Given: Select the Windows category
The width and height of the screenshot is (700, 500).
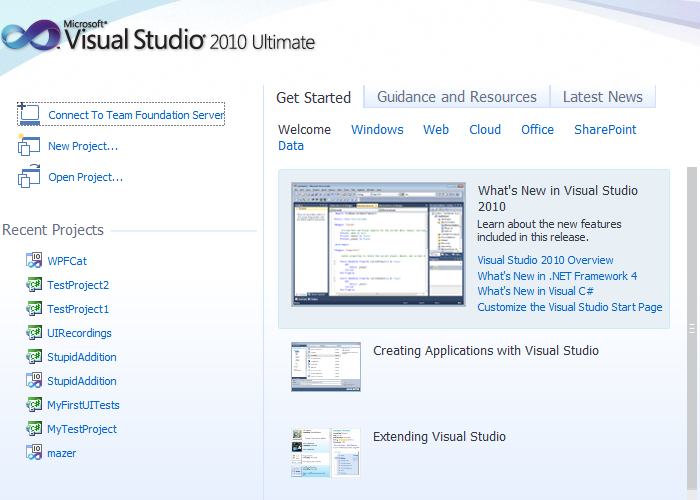Looking at the screenshot, I should pos(377,129).
